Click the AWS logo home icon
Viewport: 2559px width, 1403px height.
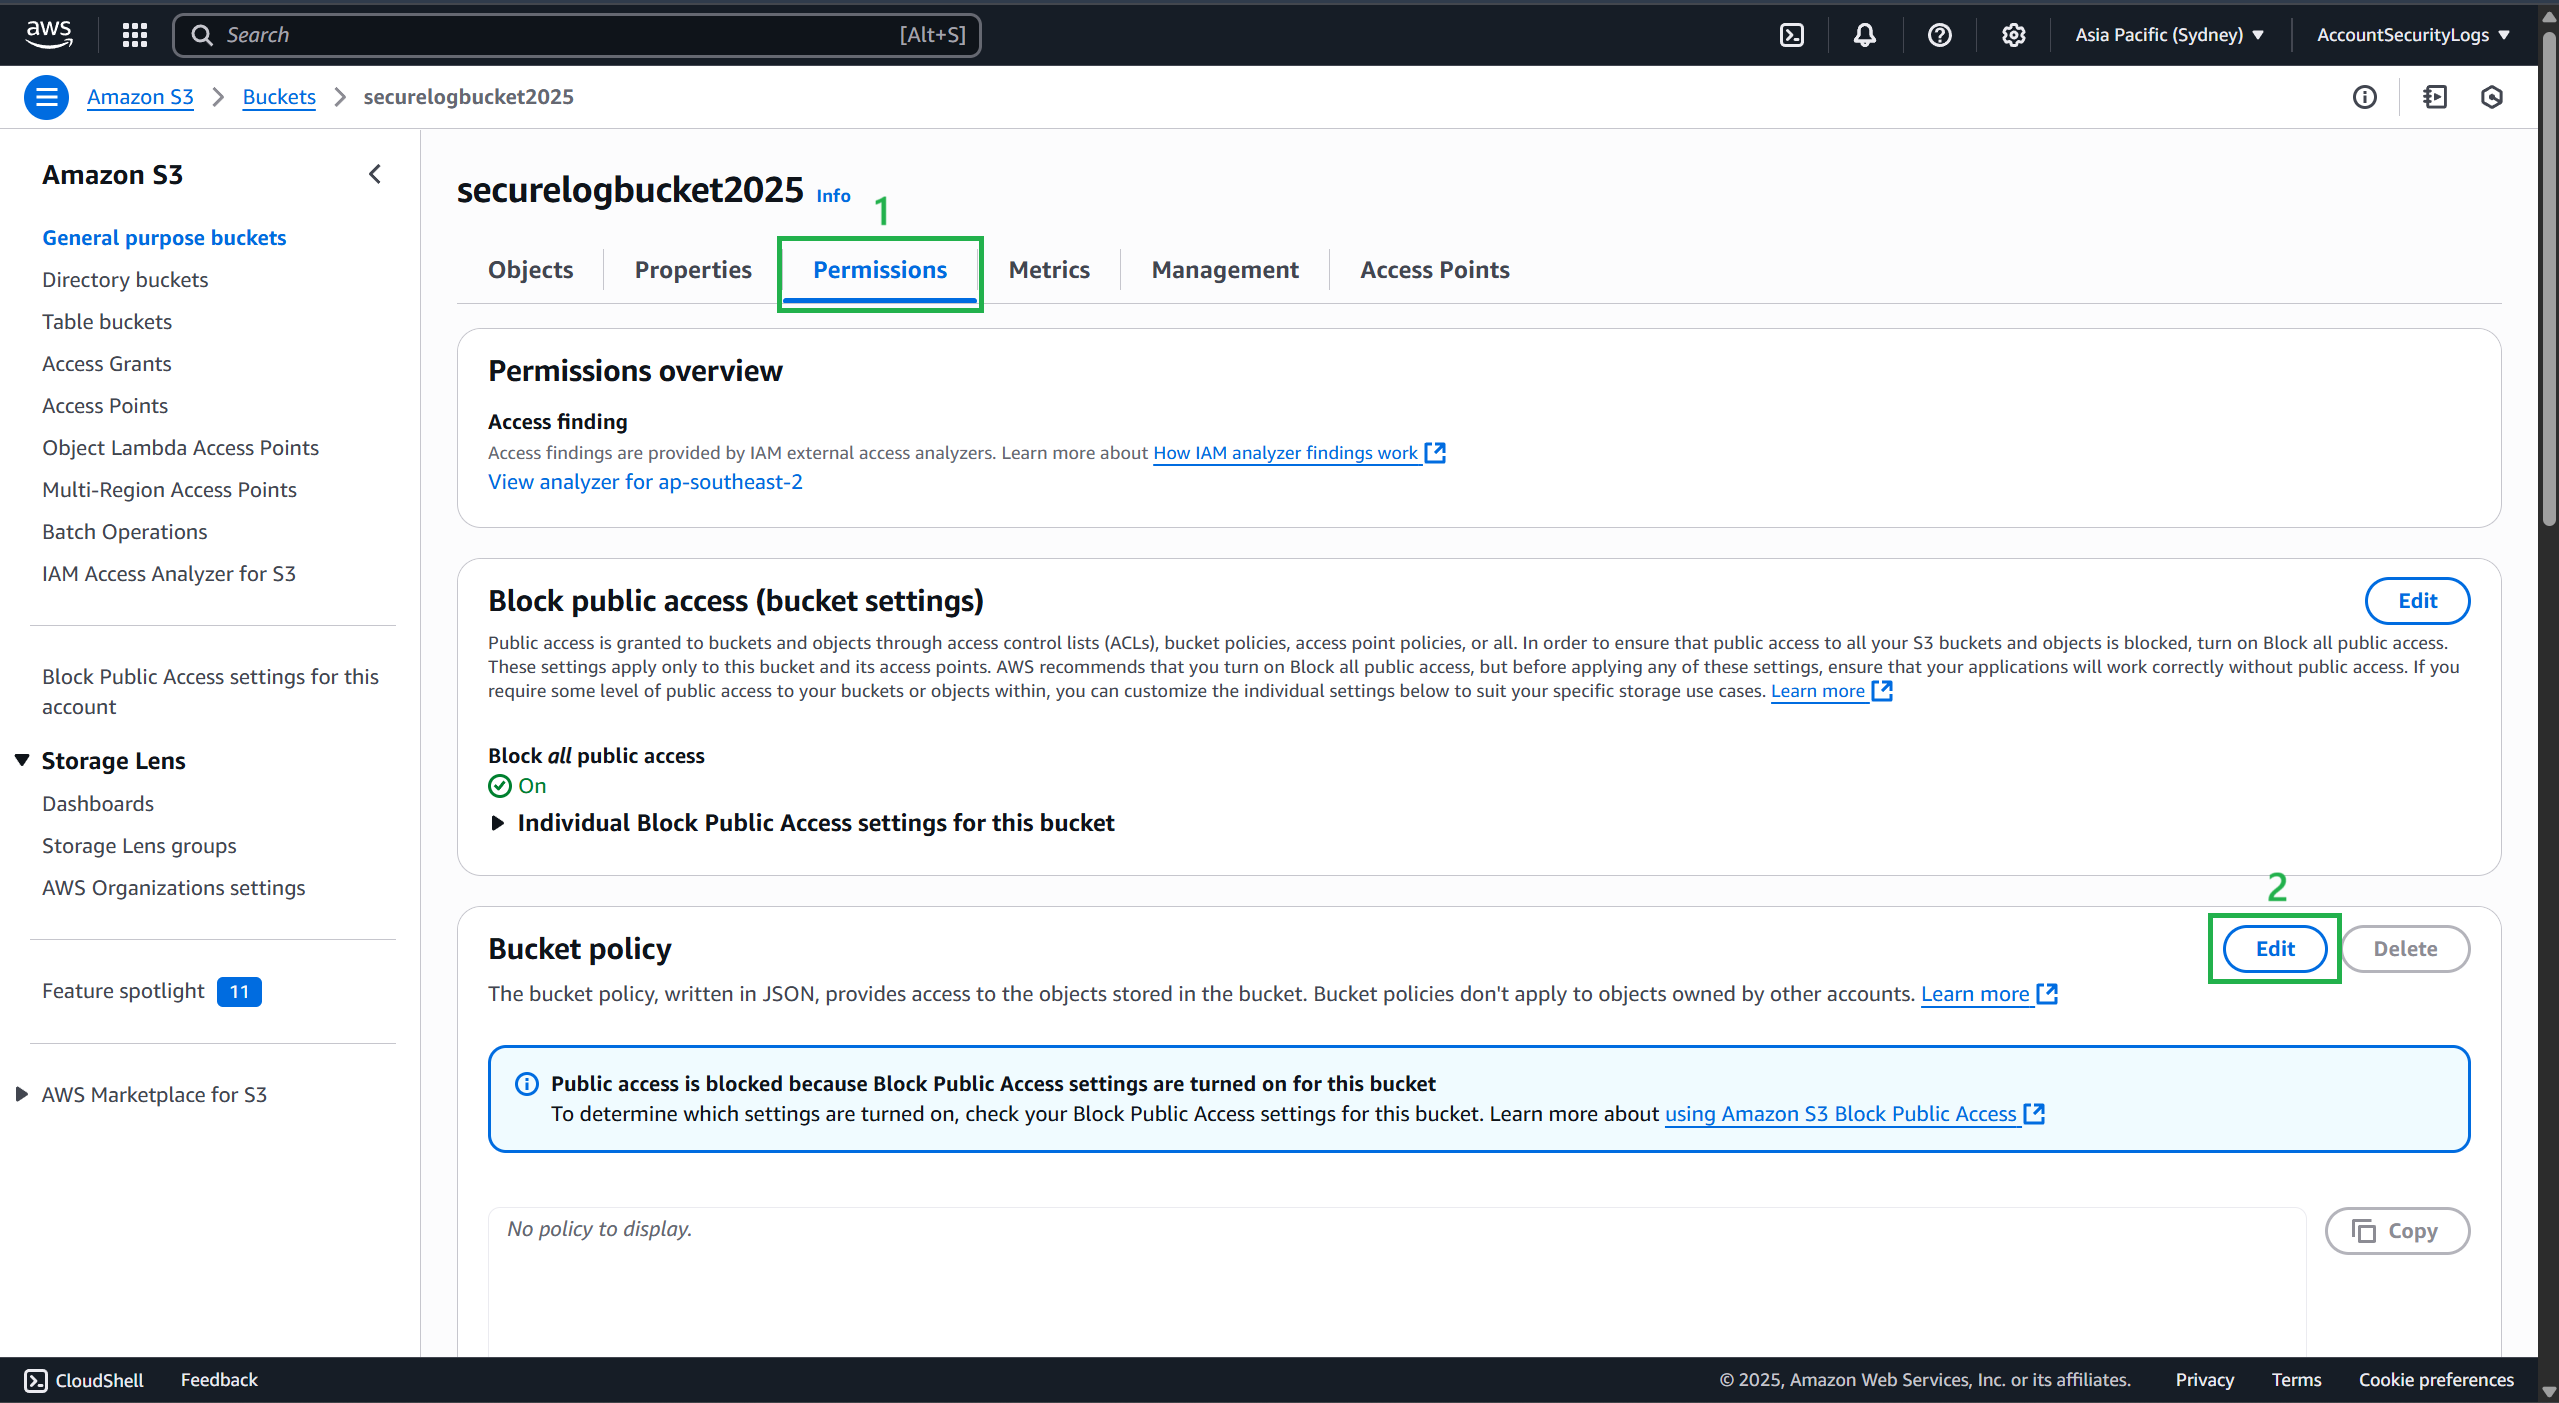[48, 34]
